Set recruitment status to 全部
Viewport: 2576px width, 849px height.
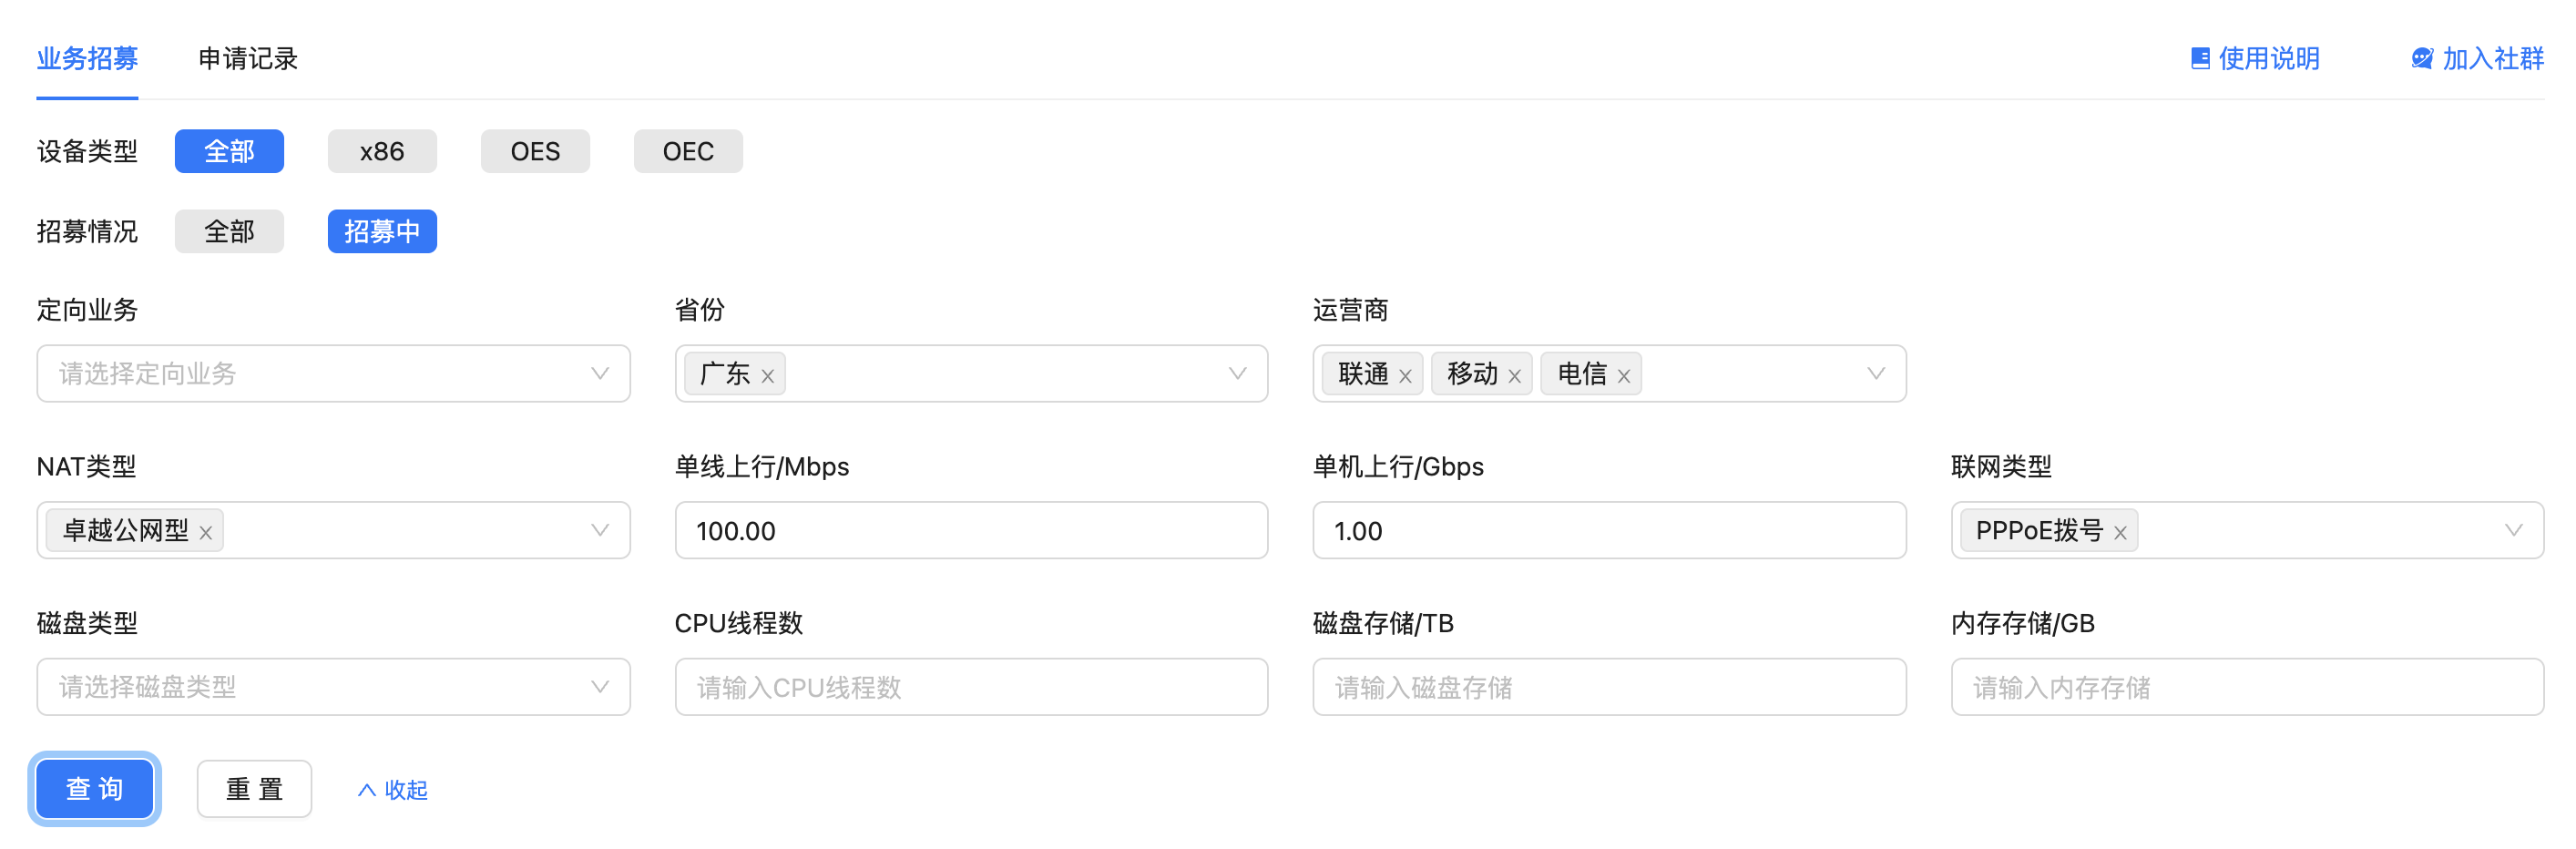229,231
